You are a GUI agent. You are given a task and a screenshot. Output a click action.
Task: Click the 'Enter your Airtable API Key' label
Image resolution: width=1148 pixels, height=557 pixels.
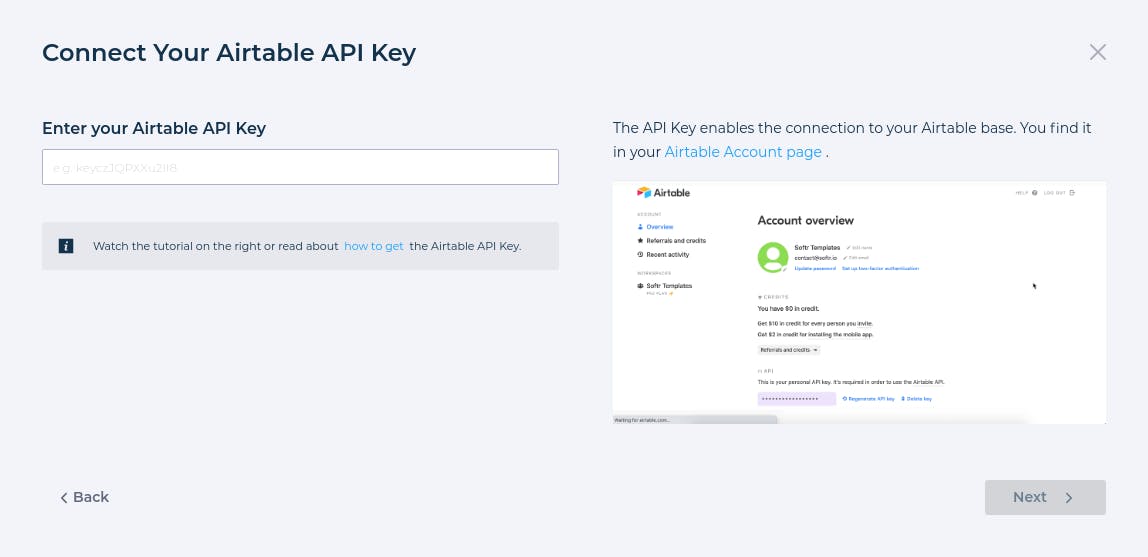click(154, 128)
